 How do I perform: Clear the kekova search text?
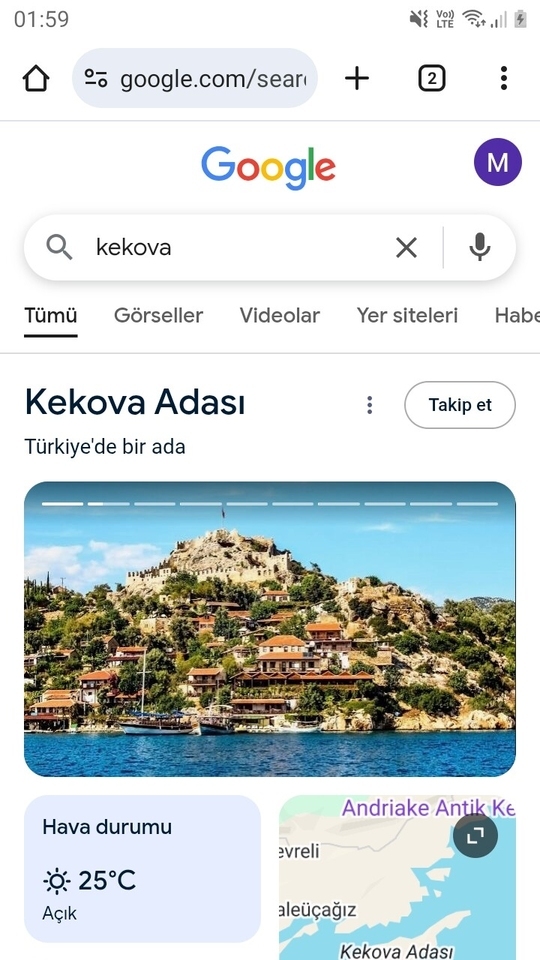tap(406, 247)
